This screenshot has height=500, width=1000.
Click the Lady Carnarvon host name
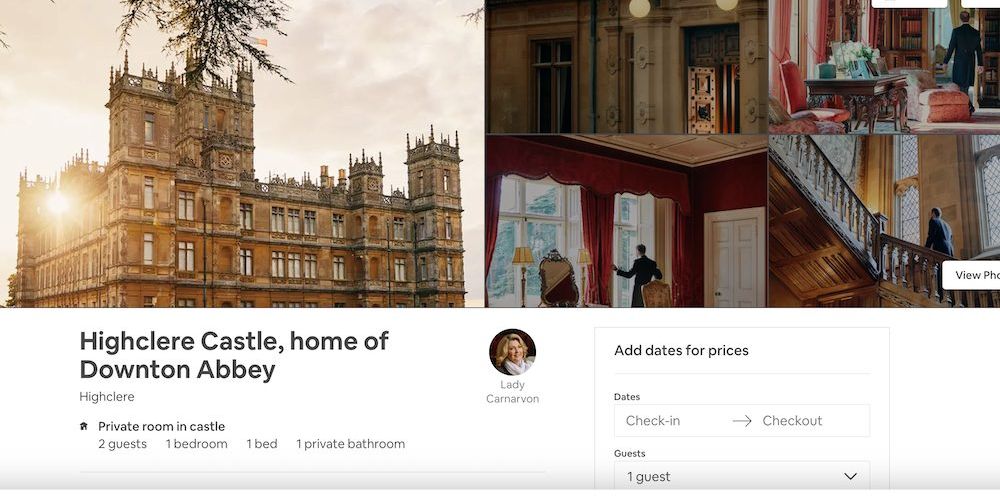(512, 392)
